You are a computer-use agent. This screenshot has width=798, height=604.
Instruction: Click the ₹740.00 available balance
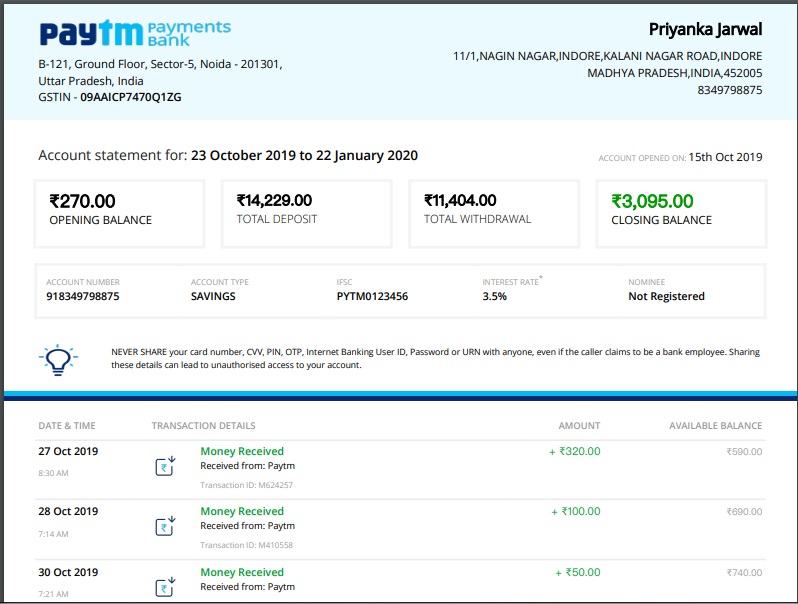pyautogui.click(x=744, y=572)
